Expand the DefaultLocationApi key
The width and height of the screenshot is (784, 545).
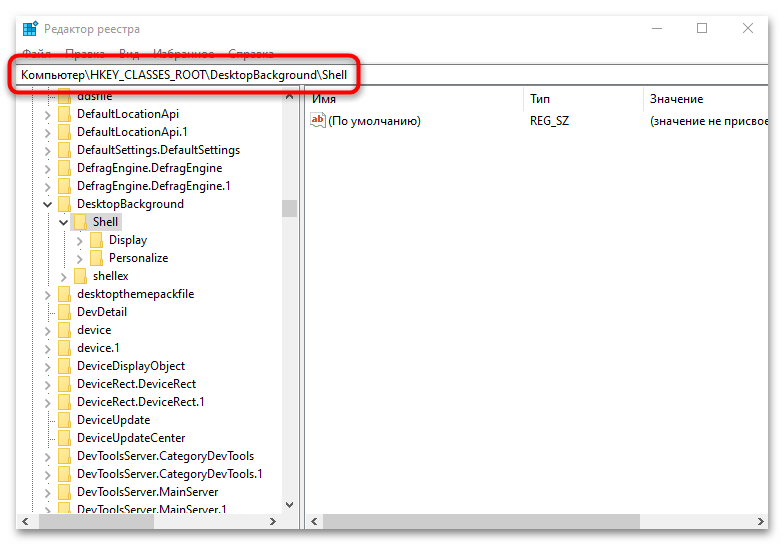point(48,115)
